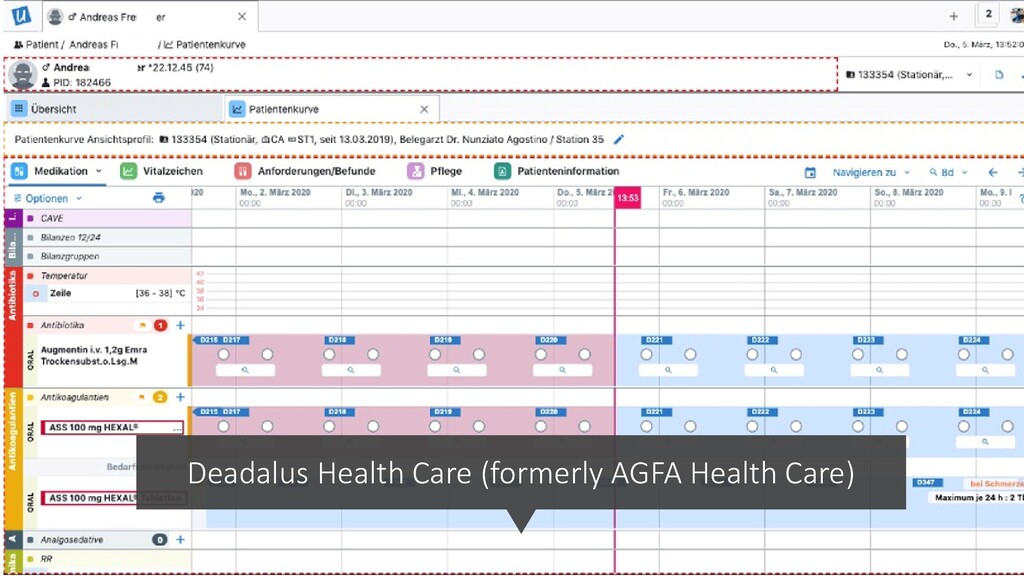Open the first ASS 100 mg HEXAL entry
This screenshot has width=1024, height=576.
pyautogui.click(x=112, y=427)
